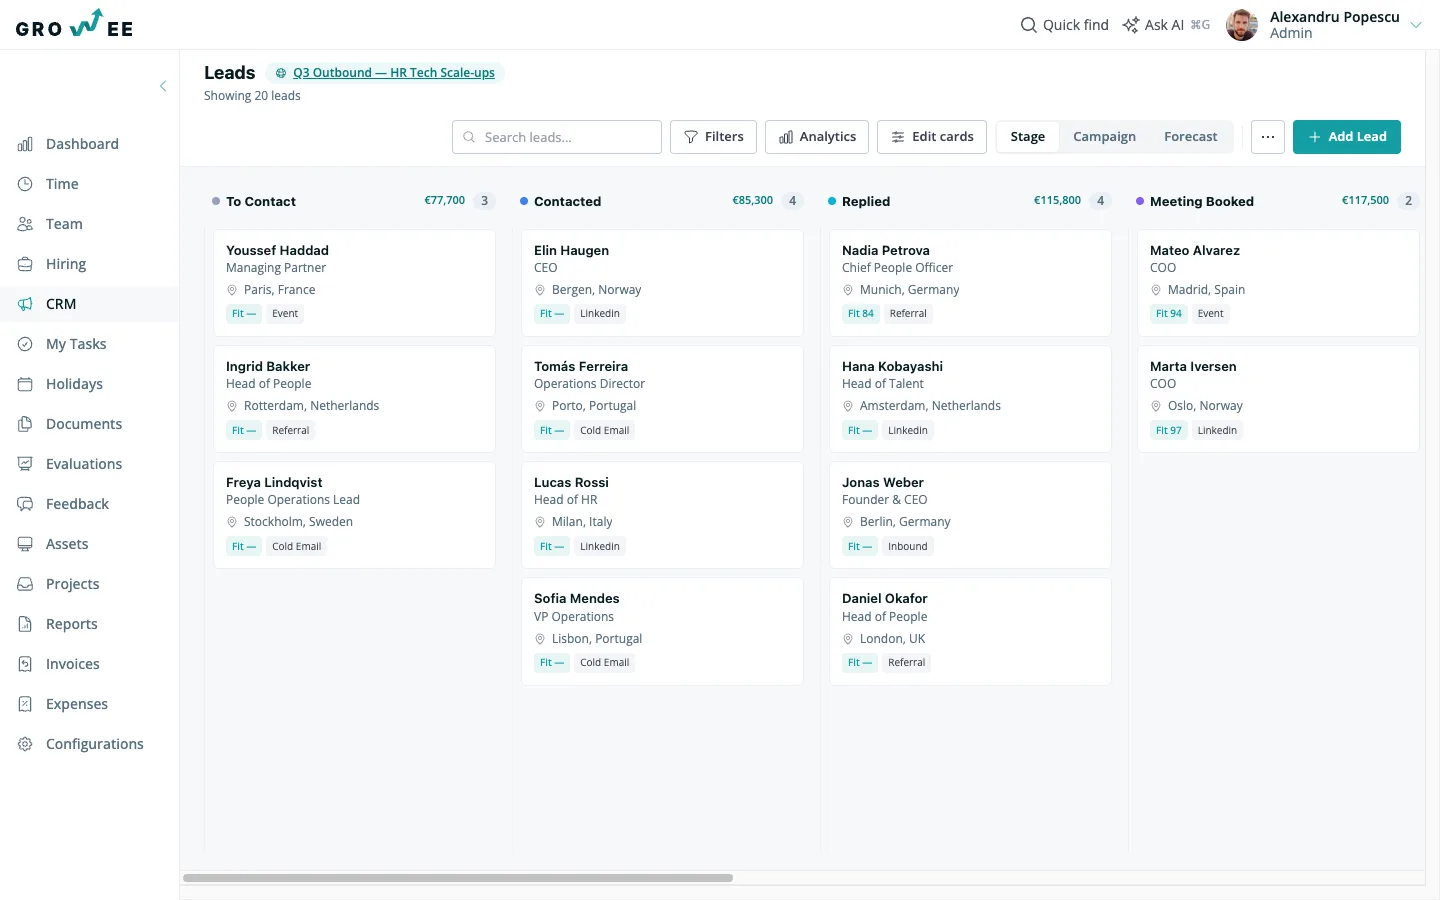Click the Feedback chat icon
Image resolution: width=1440 pixels, height=900 pixels.
point(25,504)
